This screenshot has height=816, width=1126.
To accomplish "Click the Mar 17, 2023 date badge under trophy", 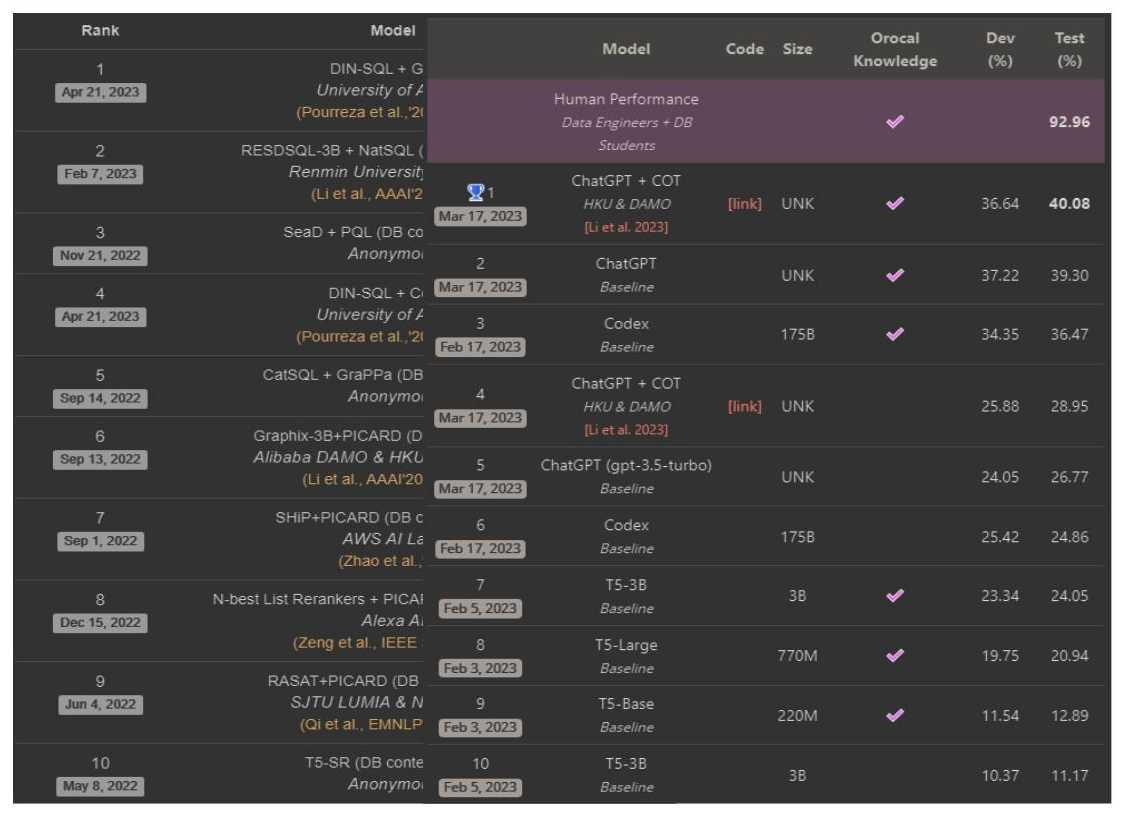I will click(480, 217).
